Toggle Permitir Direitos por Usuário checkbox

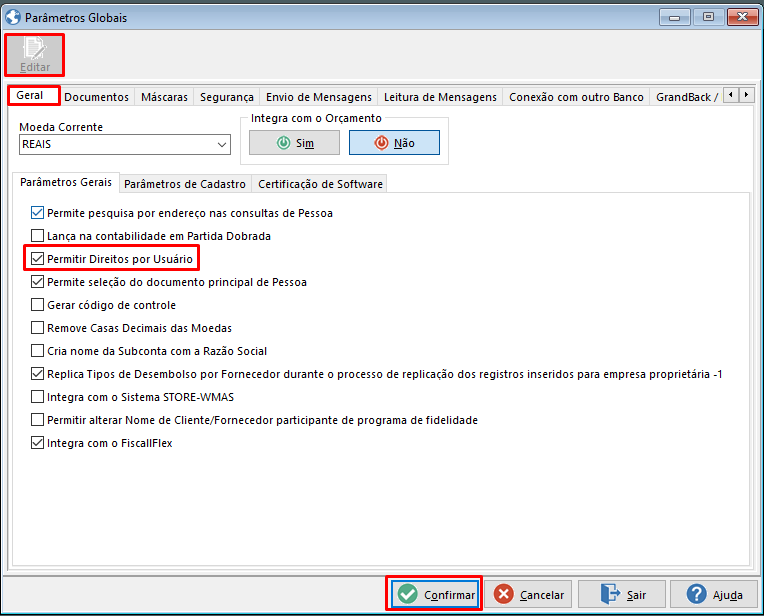click(x=37, y=259)
